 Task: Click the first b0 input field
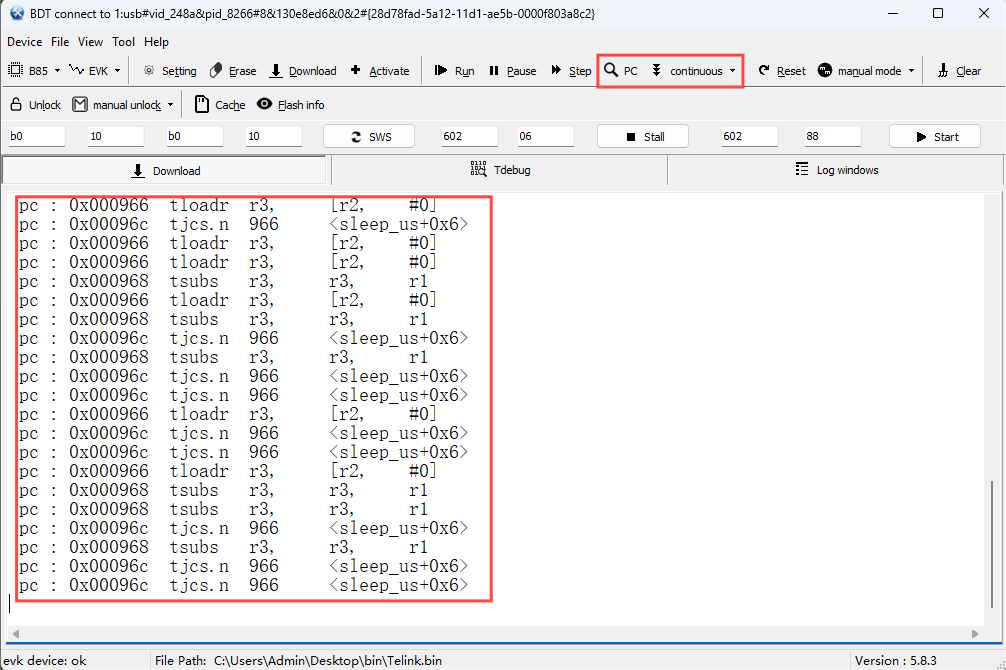pyautogui.click(x=37, y=136)
